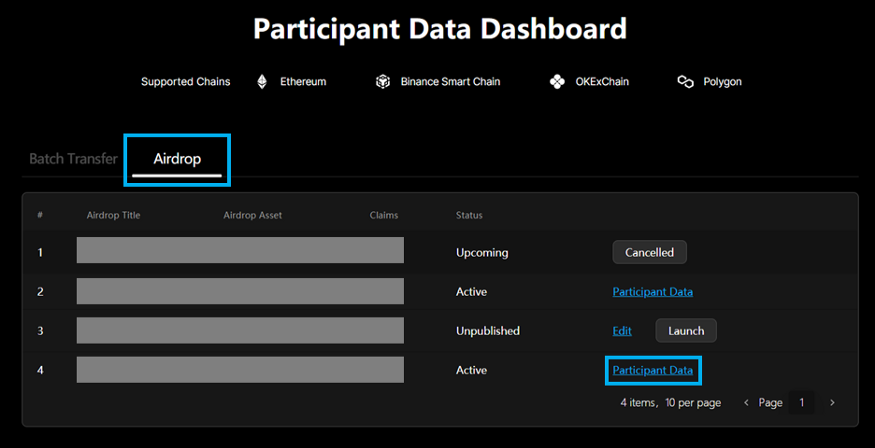Click the Airdrop Asset column header
This screenshot has width=875, height=448.
252,215
